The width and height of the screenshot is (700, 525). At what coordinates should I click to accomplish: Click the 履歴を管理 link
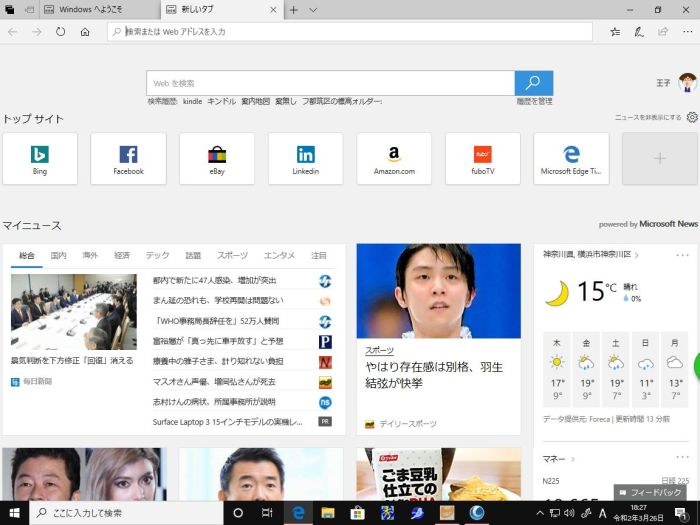(534, 101)
